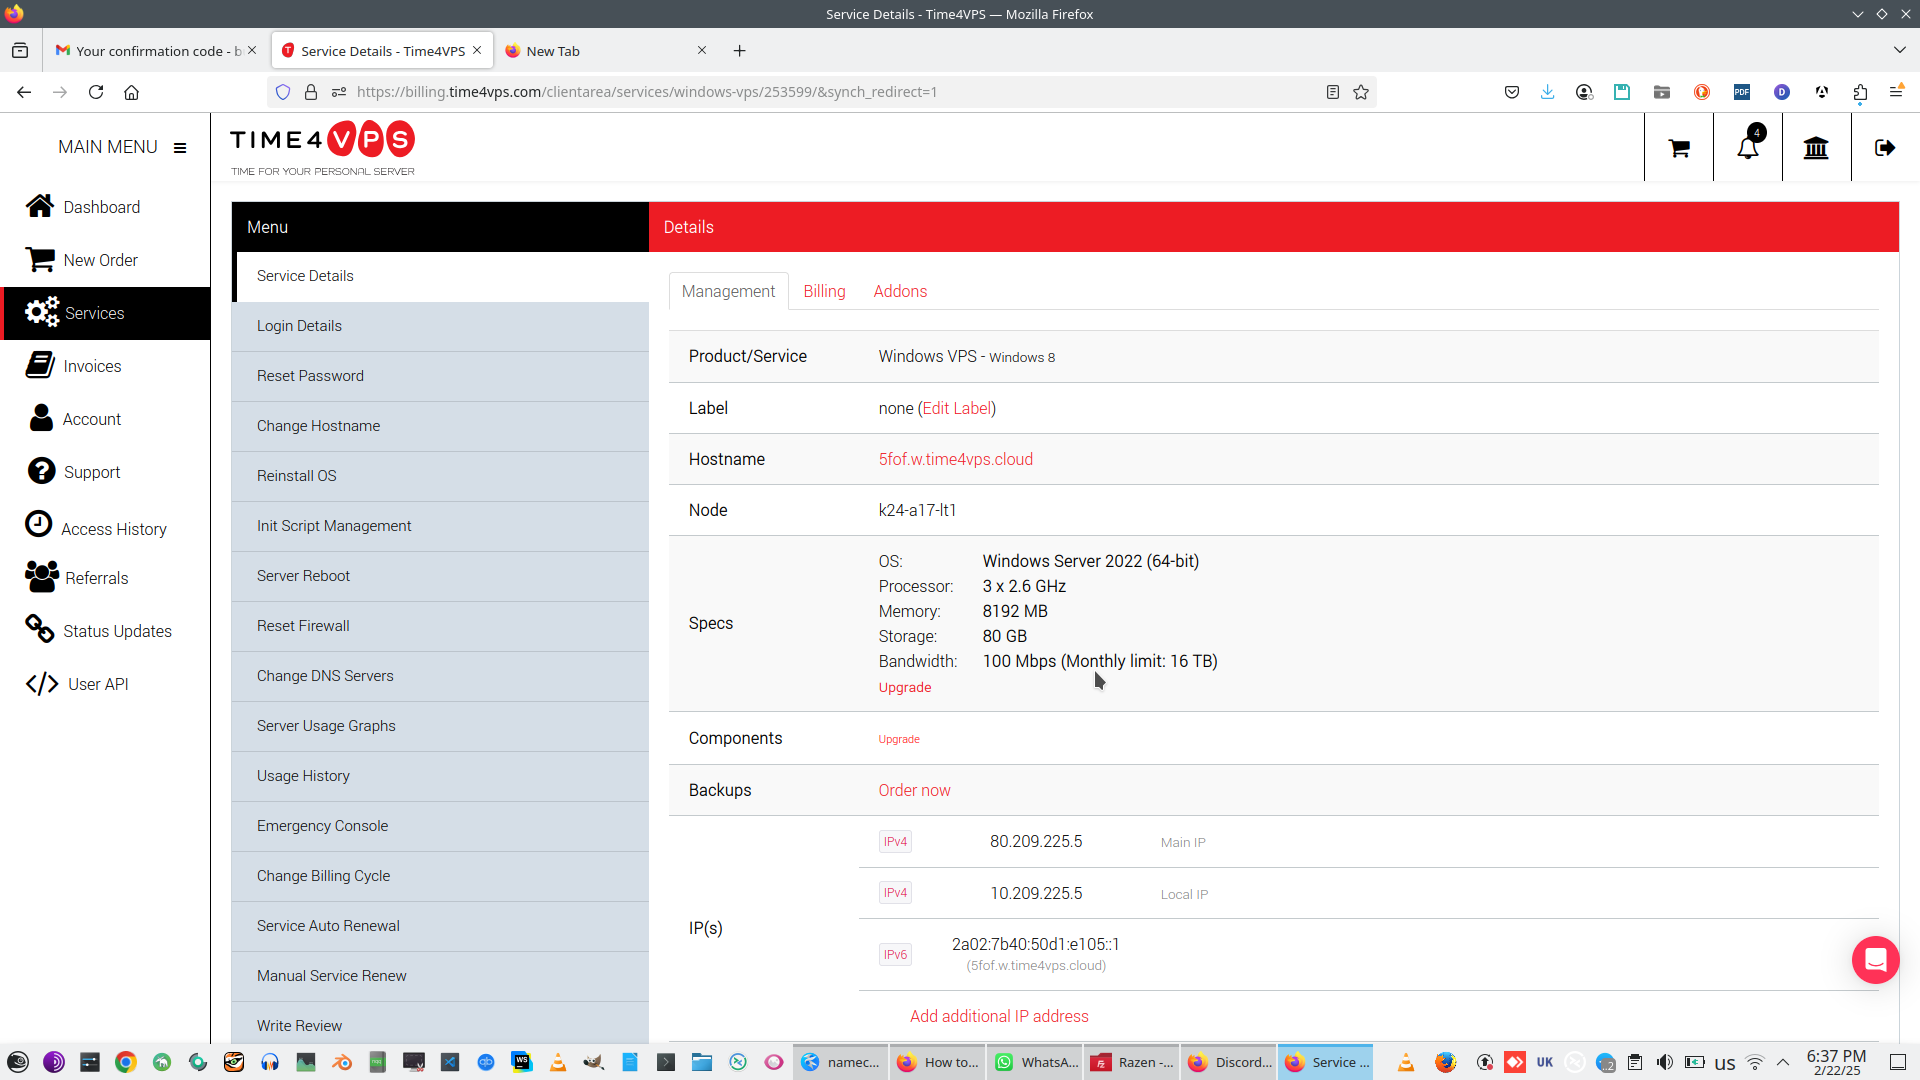The image size is (1920, 1080).
Task: Bookmark the page with the star icon
Action: pyautogui.click(x=1361, y=92)
